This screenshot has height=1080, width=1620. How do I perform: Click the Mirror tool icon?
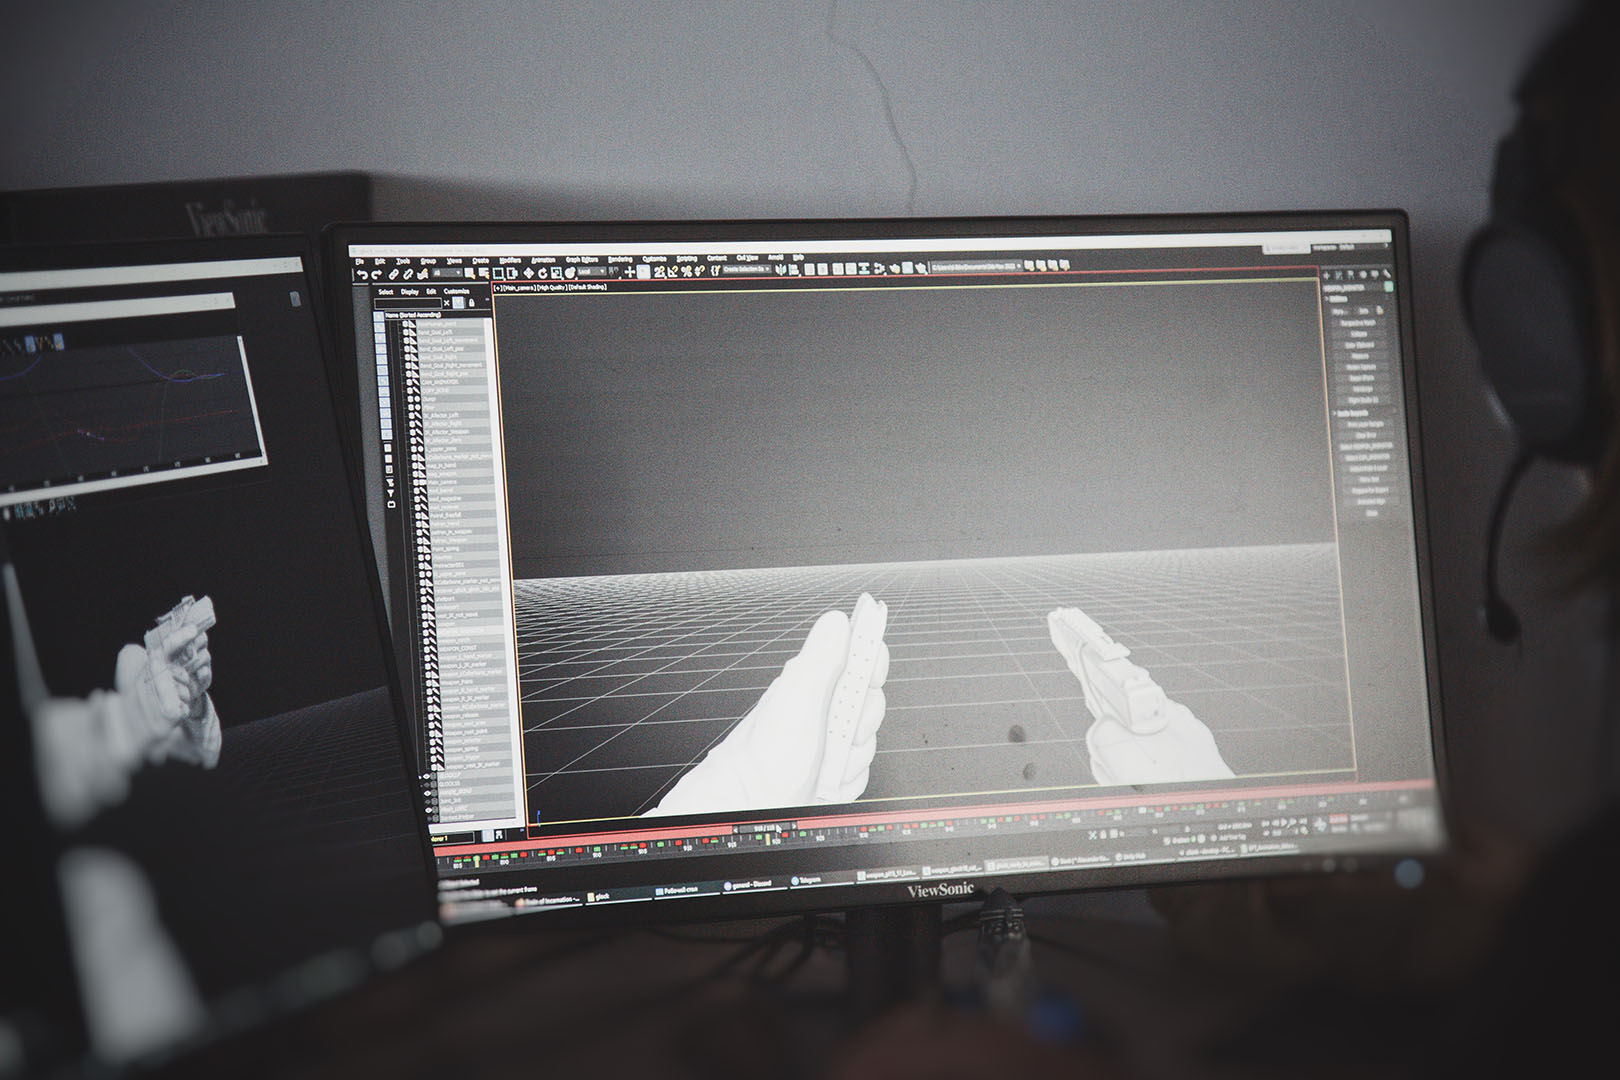point(780,270)
